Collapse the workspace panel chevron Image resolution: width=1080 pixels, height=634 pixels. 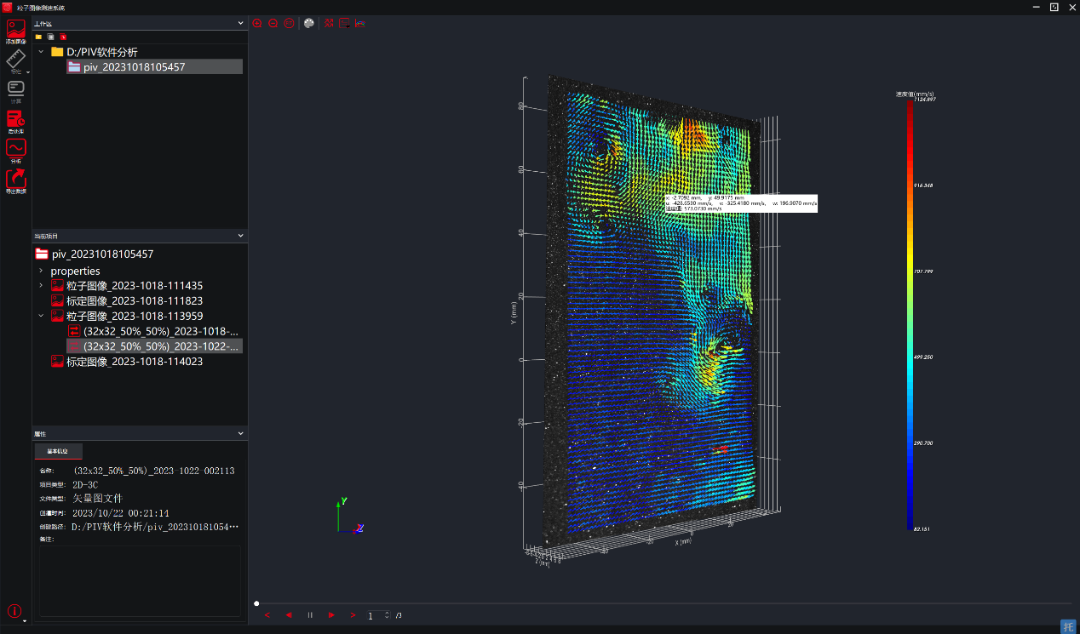pos(240,23)
